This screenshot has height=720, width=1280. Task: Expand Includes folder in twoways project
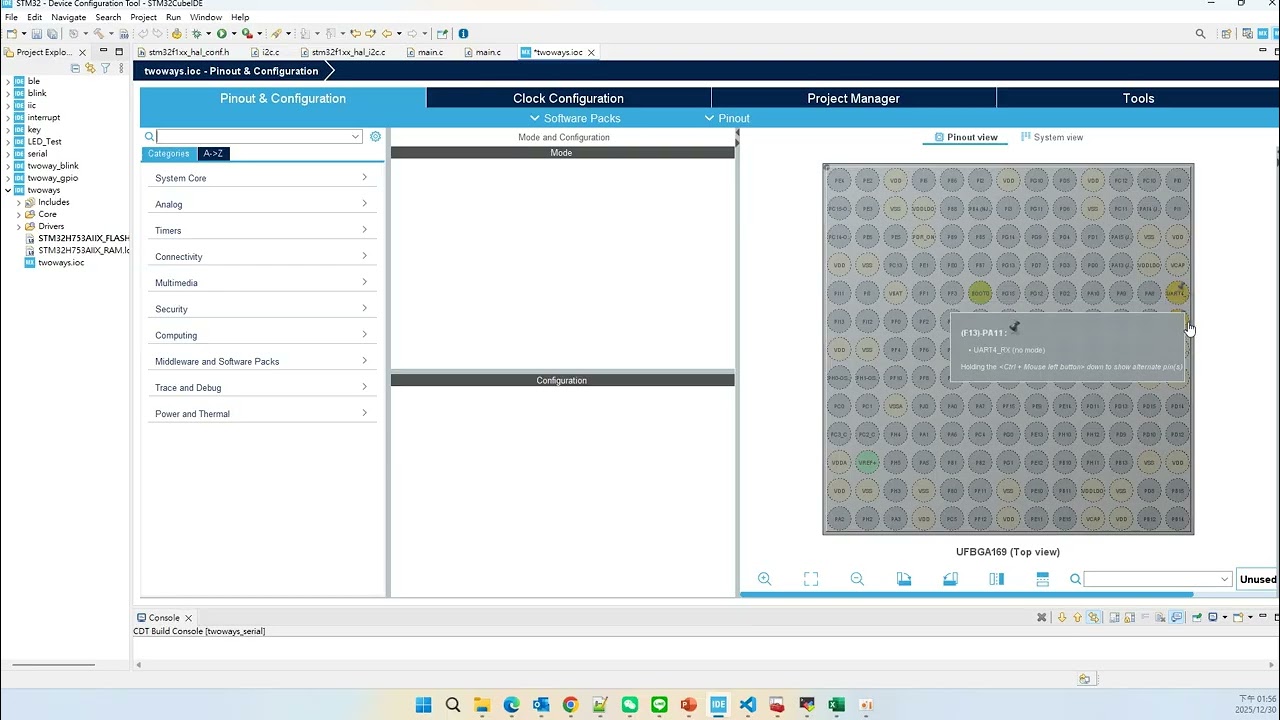pyautogui.click(x=18, y=202)
